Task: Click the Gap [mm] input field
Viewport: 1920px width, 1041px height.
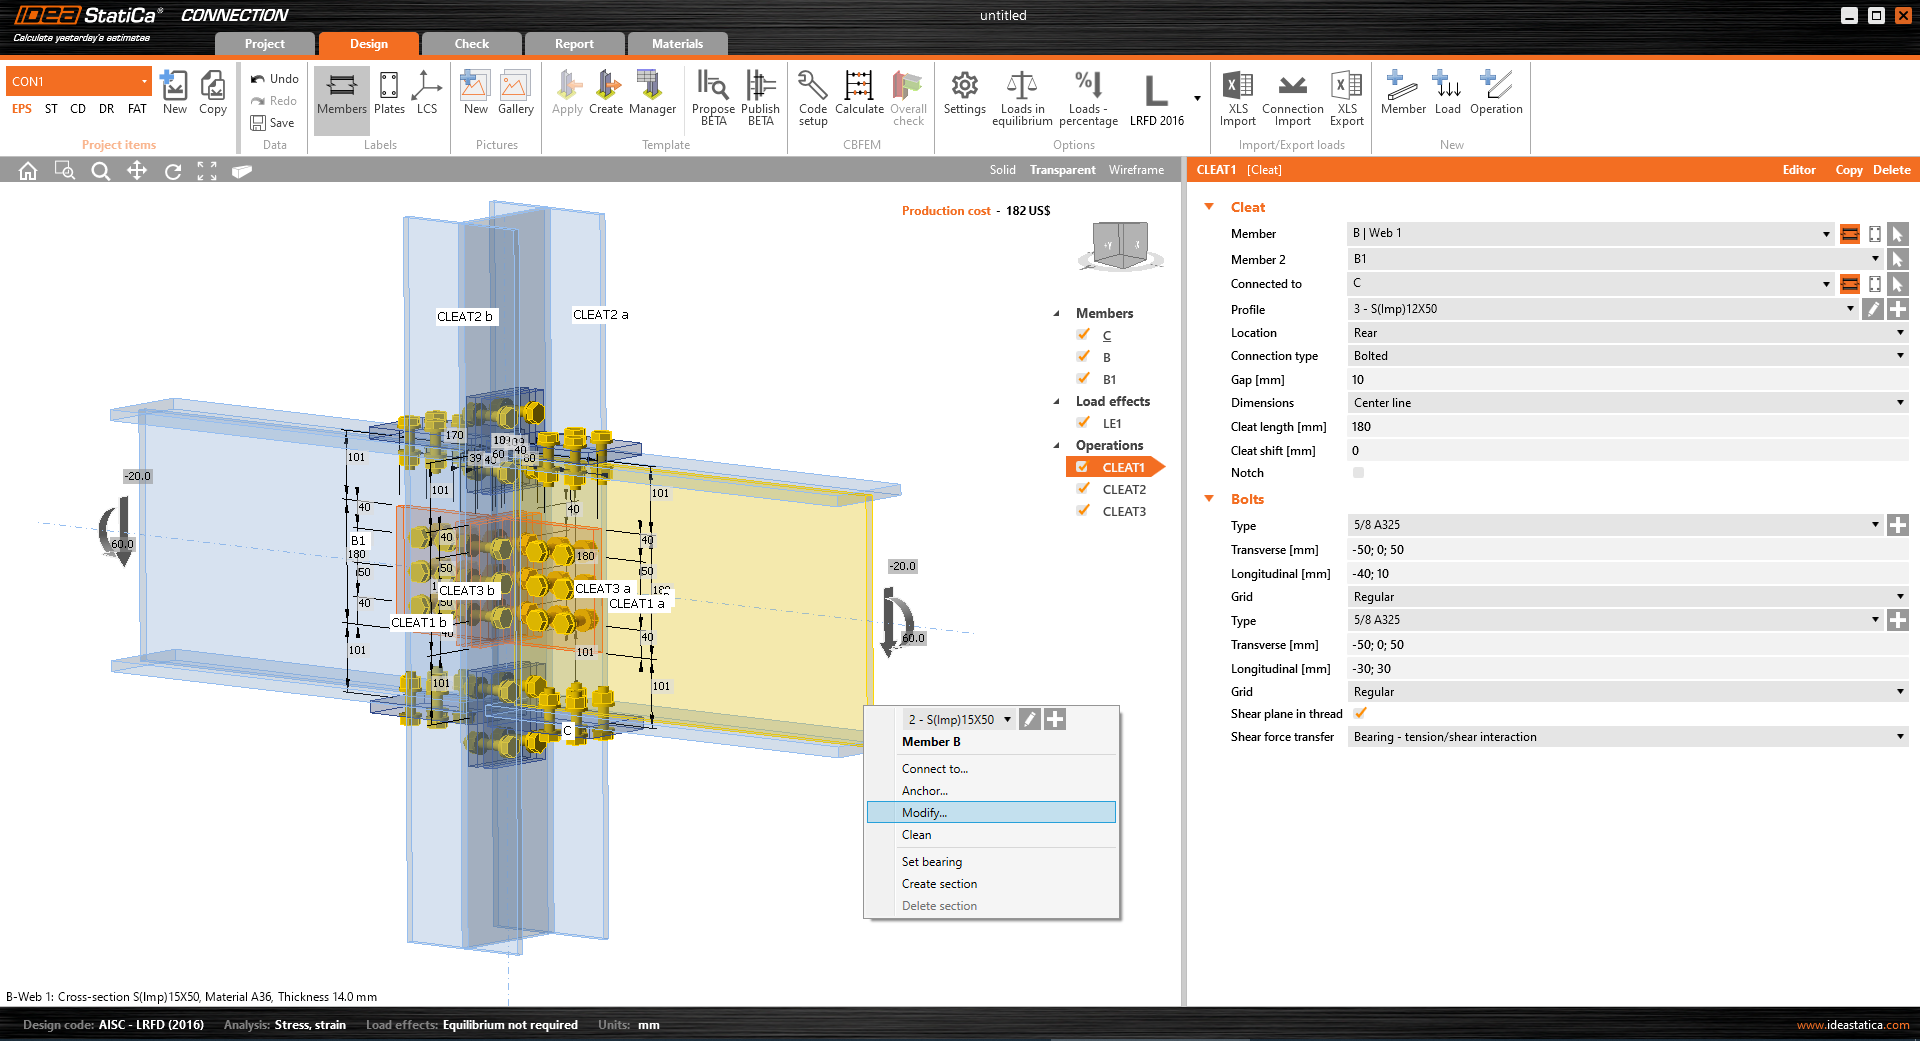Action: [x=1626, y=380]
